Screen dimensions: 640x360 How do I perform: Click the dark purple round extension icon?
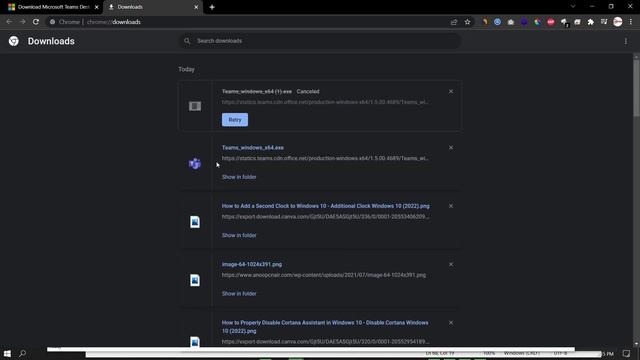click(524, 22)
